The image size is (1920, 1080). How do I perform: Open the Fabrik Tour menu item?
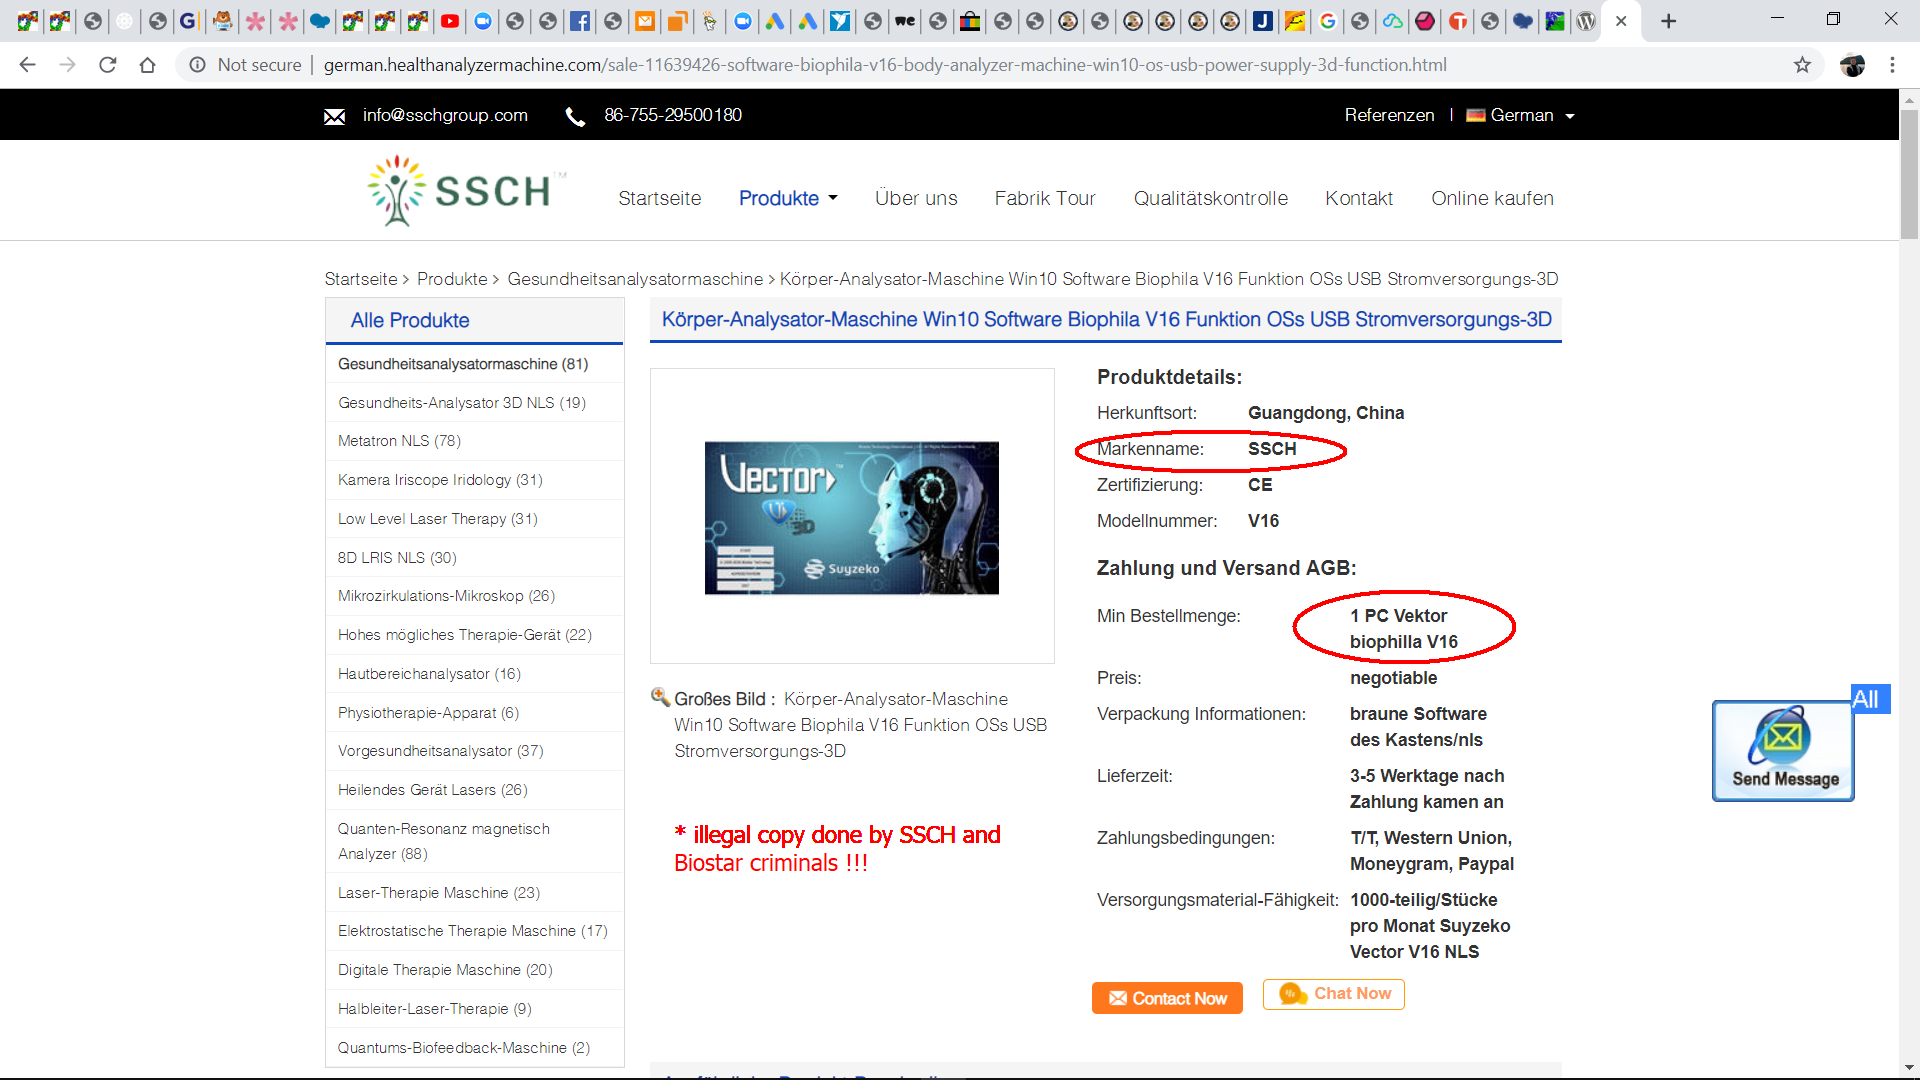1045,198
